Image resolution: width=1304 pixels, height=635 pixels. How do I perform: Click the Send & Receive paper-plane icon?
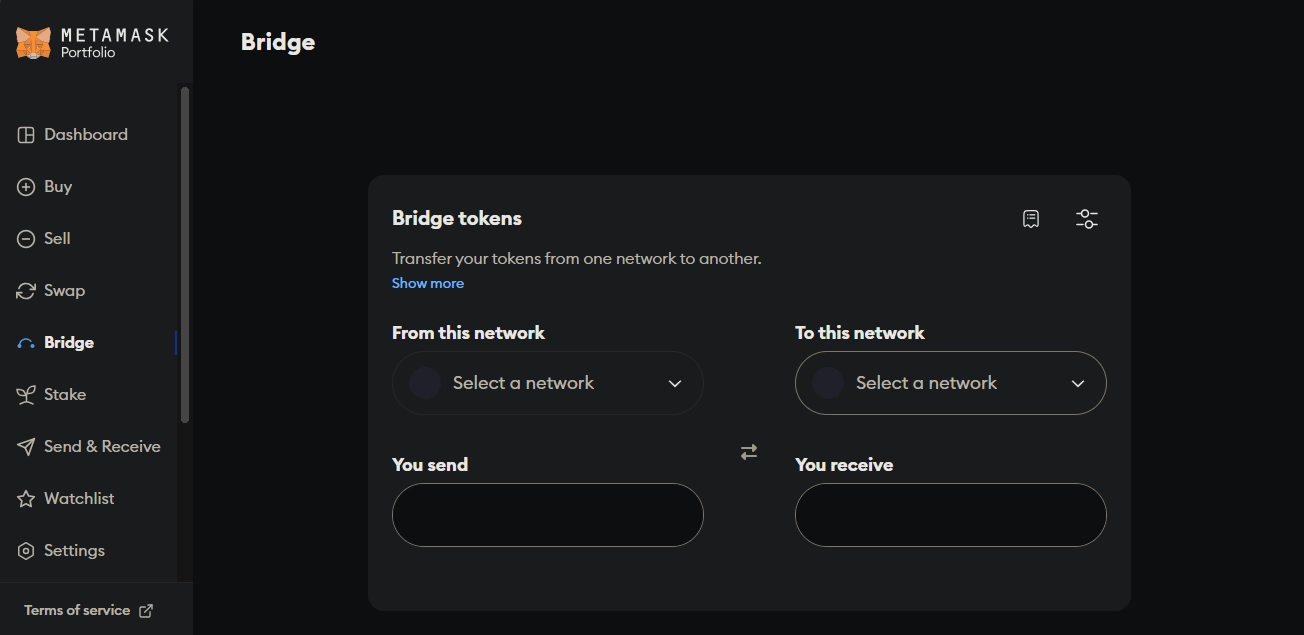[26, 447]
